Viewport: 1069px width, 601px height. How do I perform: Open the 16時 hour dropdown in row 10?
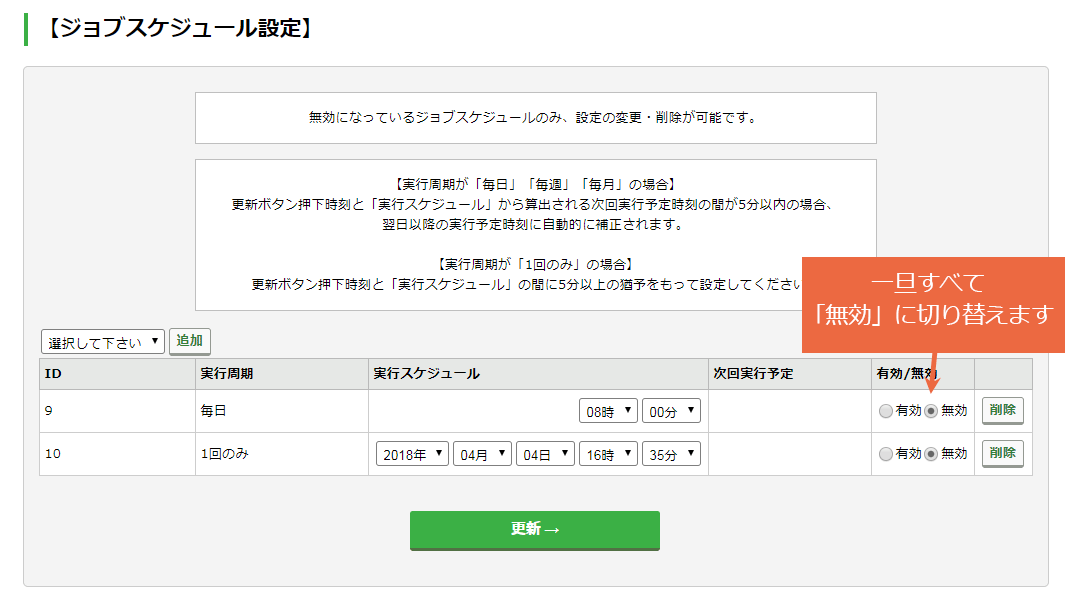tap(608, 454)
